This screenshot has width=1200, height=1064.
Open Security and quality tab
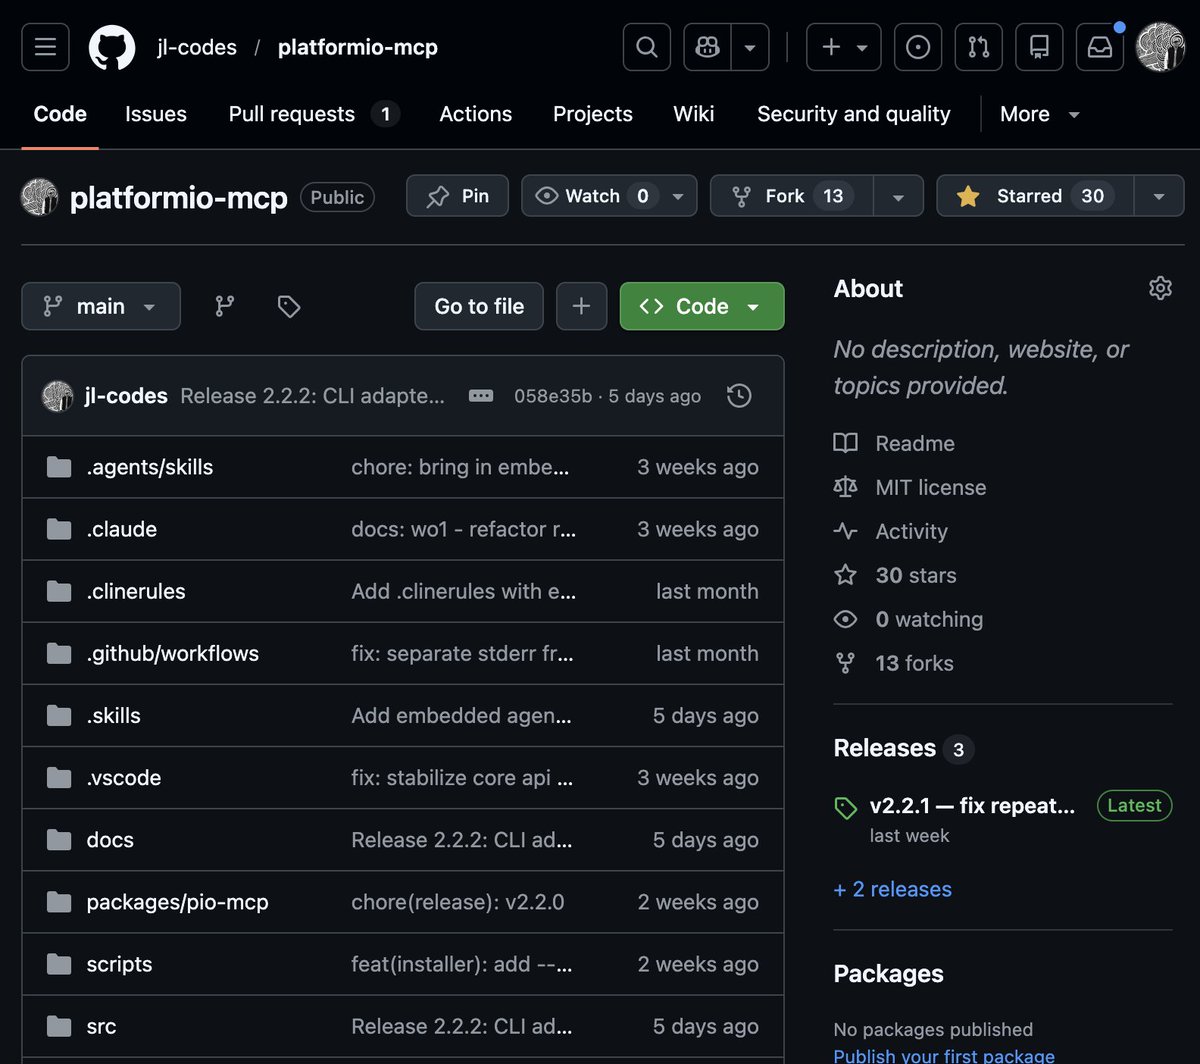(x=854, y=114)
